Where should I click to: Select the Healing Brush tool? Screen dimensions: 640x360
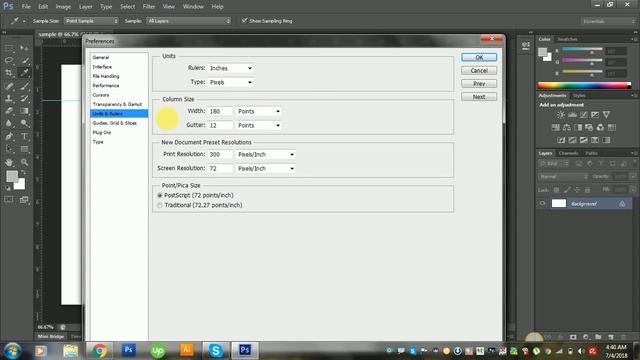coord(9,86)
